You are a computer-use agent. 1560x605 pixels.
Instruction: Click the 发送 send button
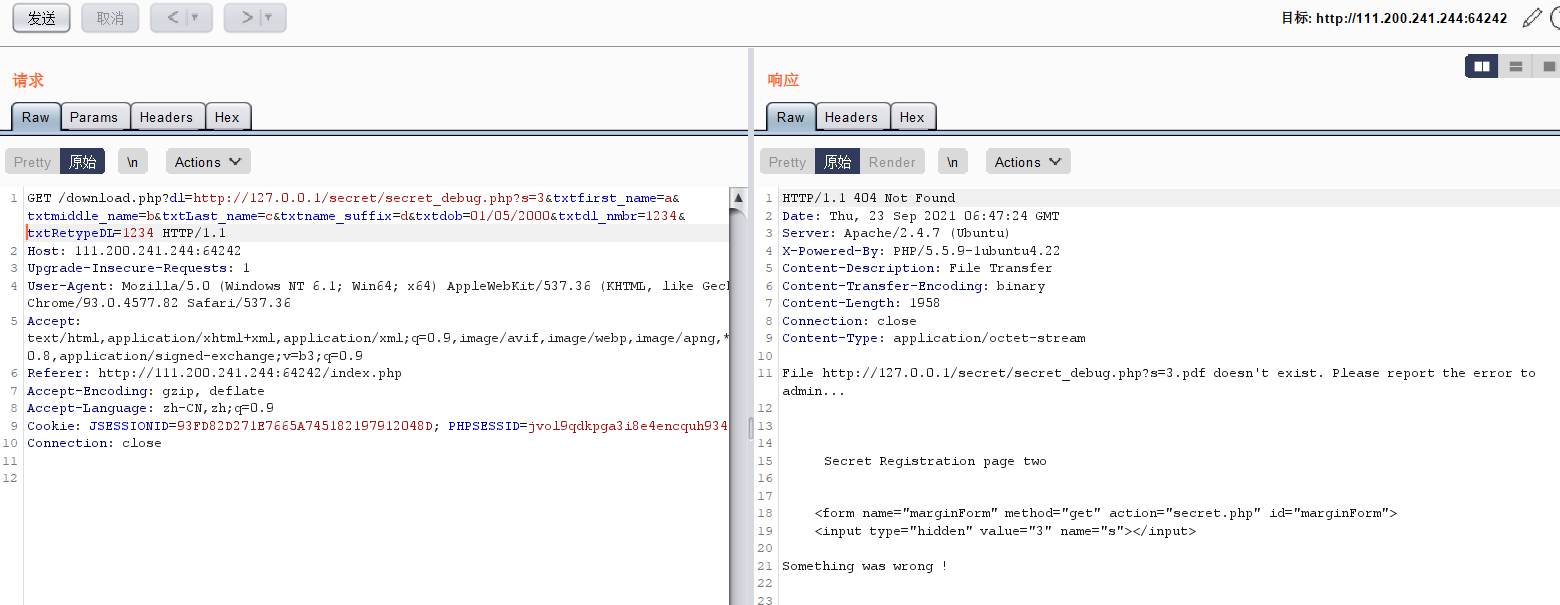(x=41, y=18)
